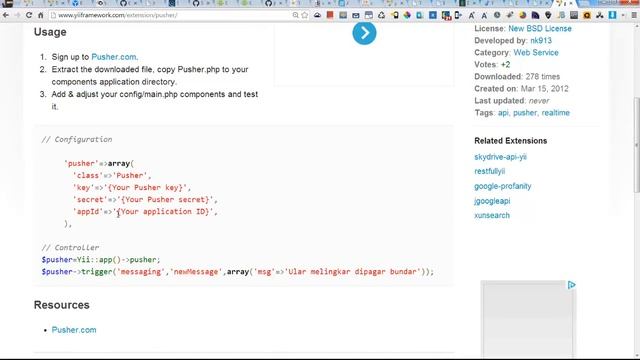Click the yellow pie-shaped extension icon
This screenshot has width=640, height=360.
pyautogui.click(x=522, y=16)
